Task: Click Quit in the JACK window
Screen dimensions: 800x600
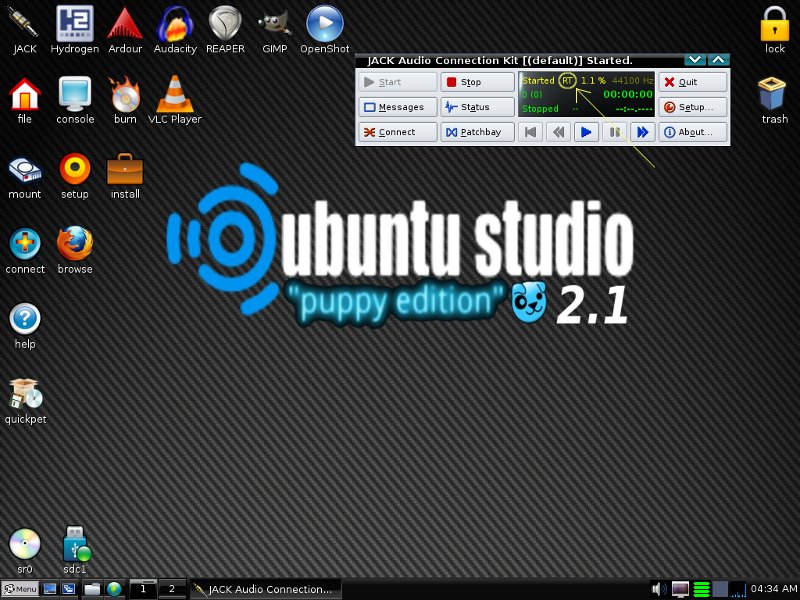Action: click(693, 82)
